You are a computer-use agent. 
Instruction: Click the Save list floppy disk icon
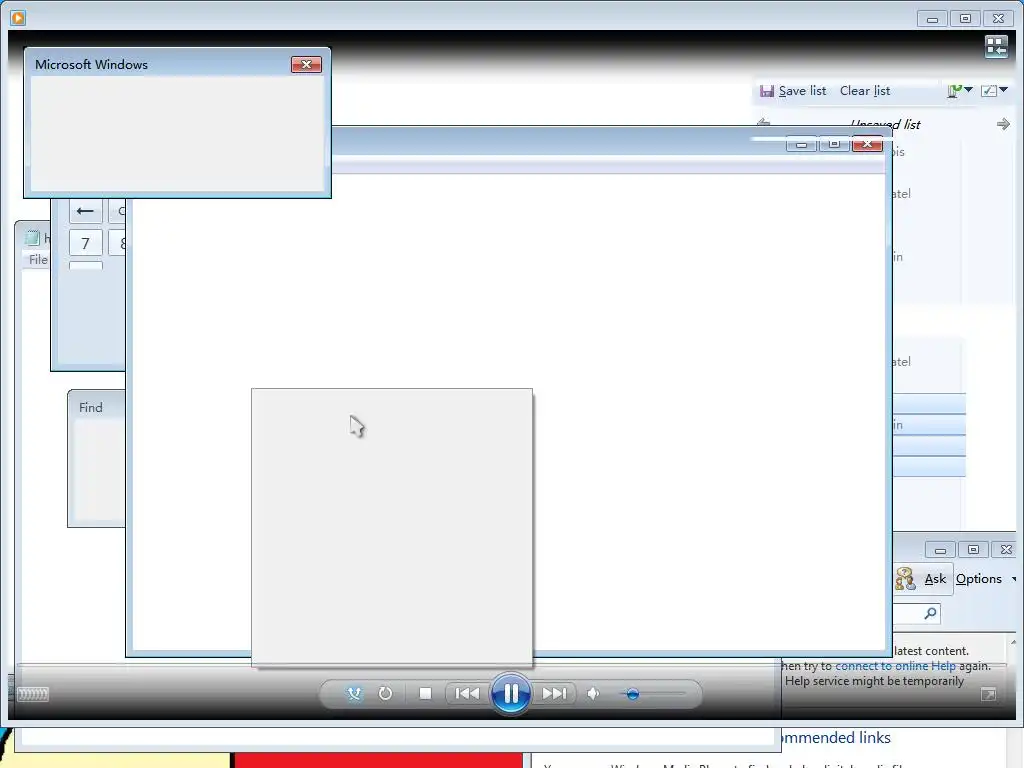click(x=767, y=91)
